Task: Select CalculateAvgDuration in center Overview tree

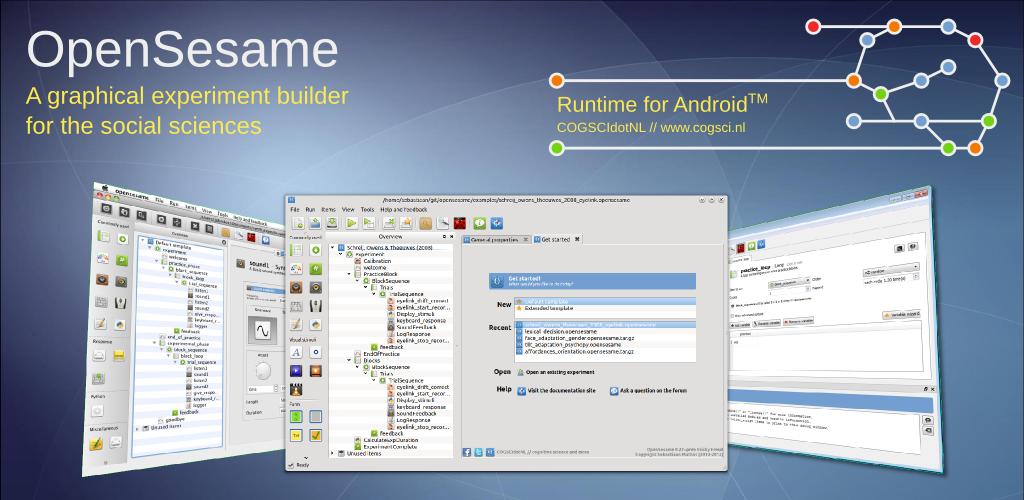Action: tap(391, 440)
